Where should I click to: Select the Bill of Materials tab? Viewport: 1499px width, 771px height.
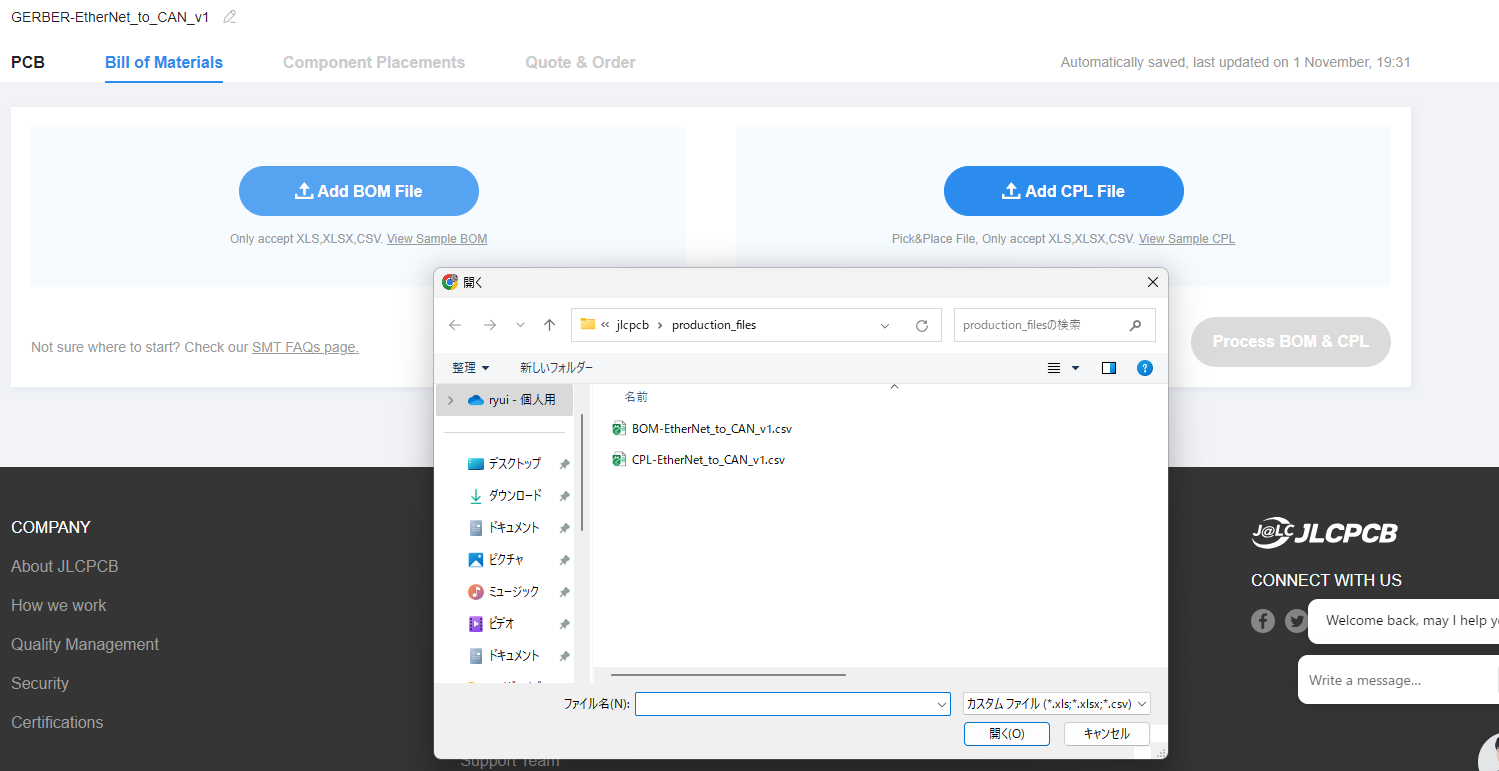(x=164, y=62)
